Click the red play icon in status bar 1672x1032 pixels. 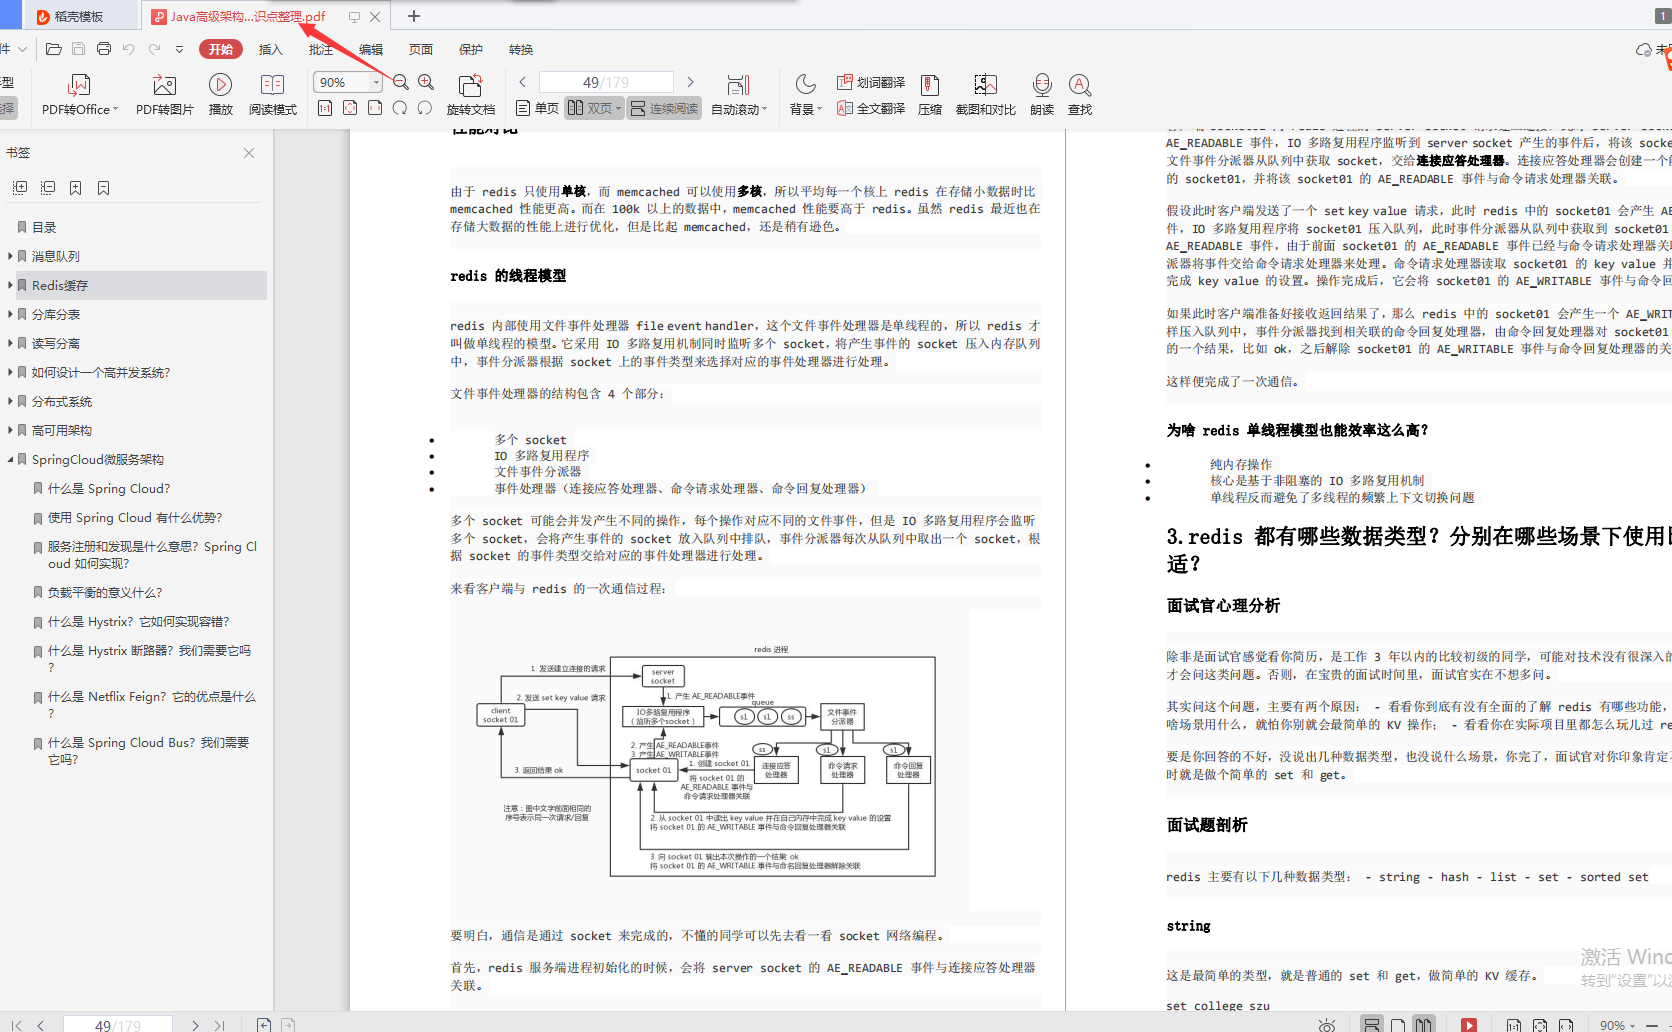(x=1469, y=1024)
